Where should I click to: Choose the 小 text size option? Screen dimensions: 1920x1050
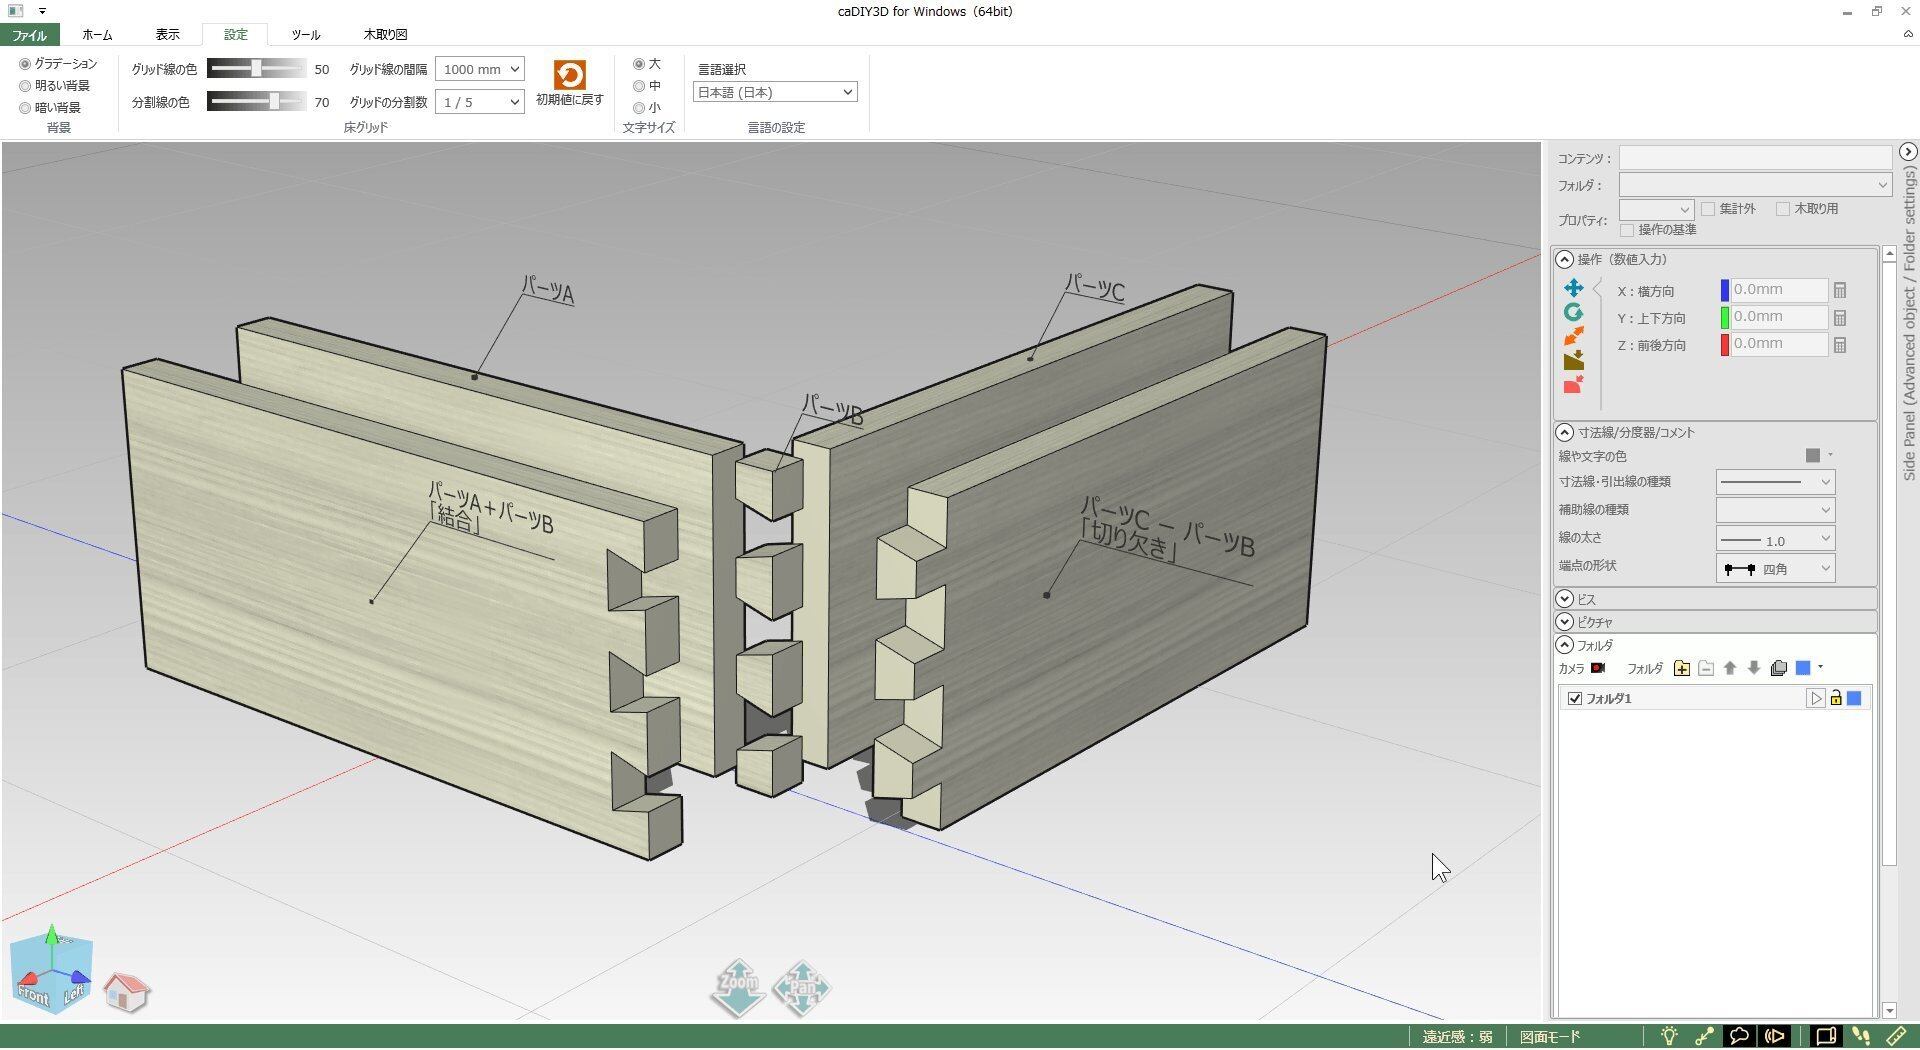(x=639, y=108)
